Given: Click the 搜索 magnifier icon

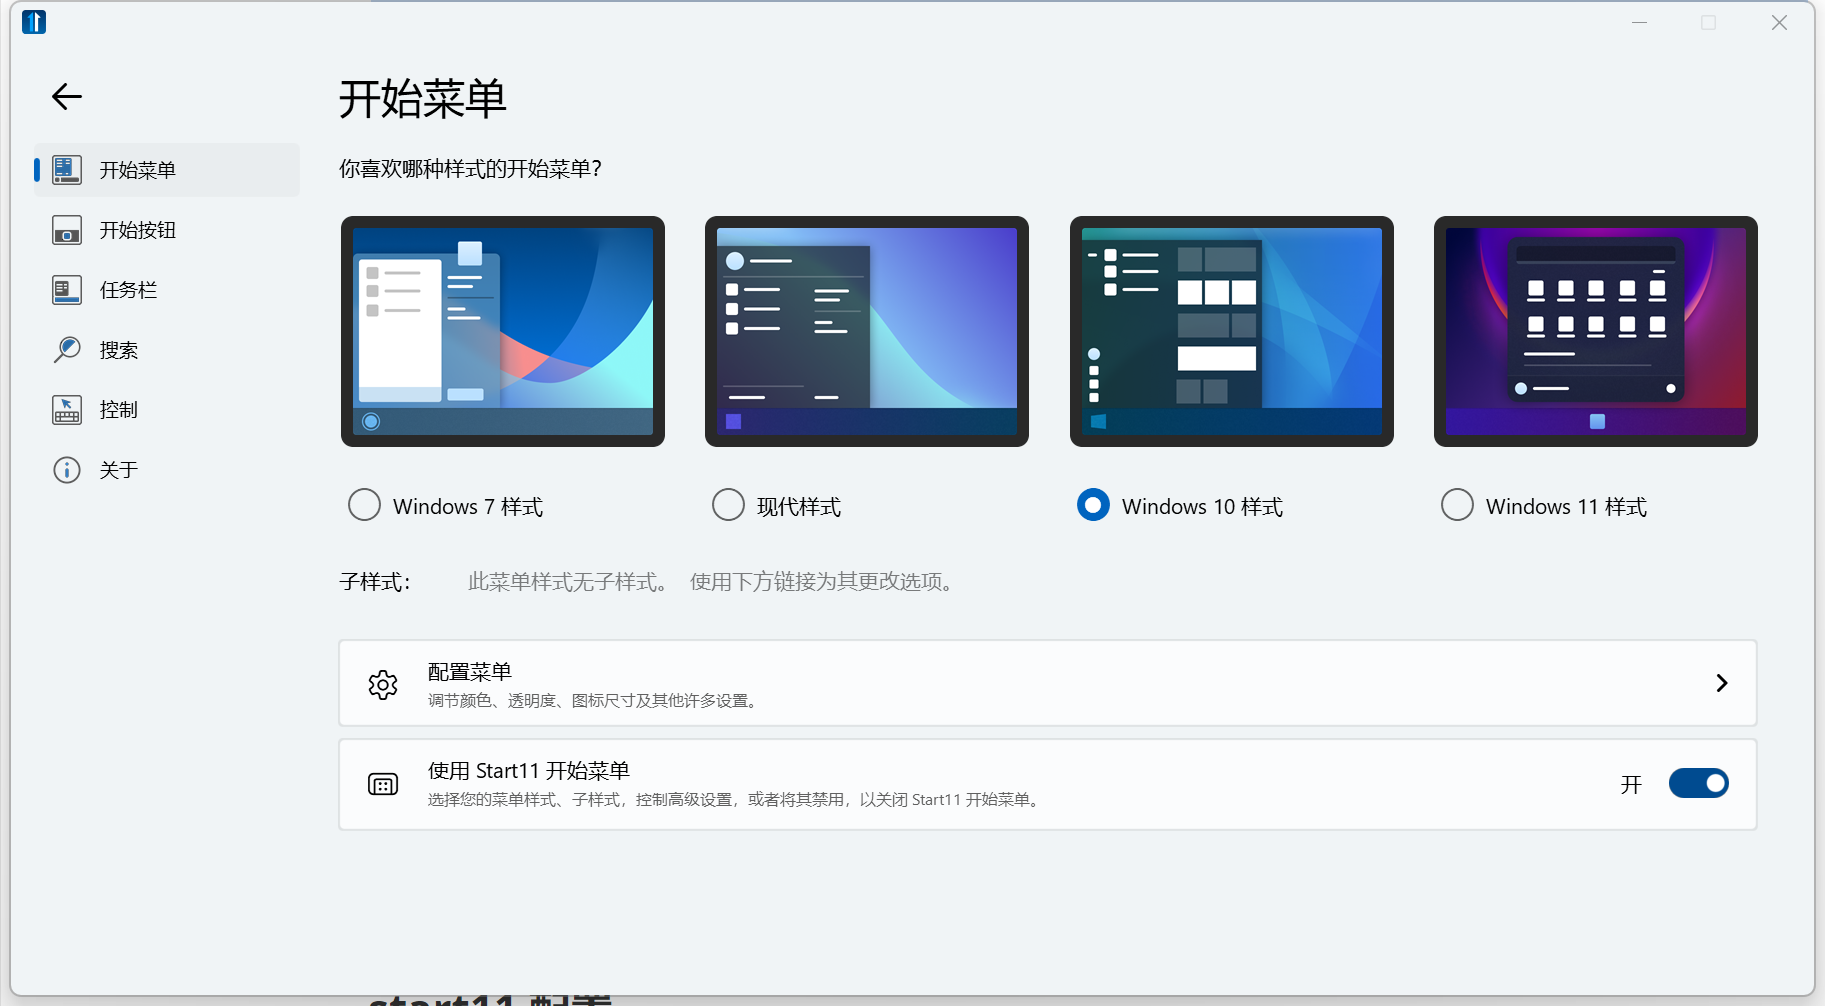Looking at the screenshot, I should click(67, 350).
